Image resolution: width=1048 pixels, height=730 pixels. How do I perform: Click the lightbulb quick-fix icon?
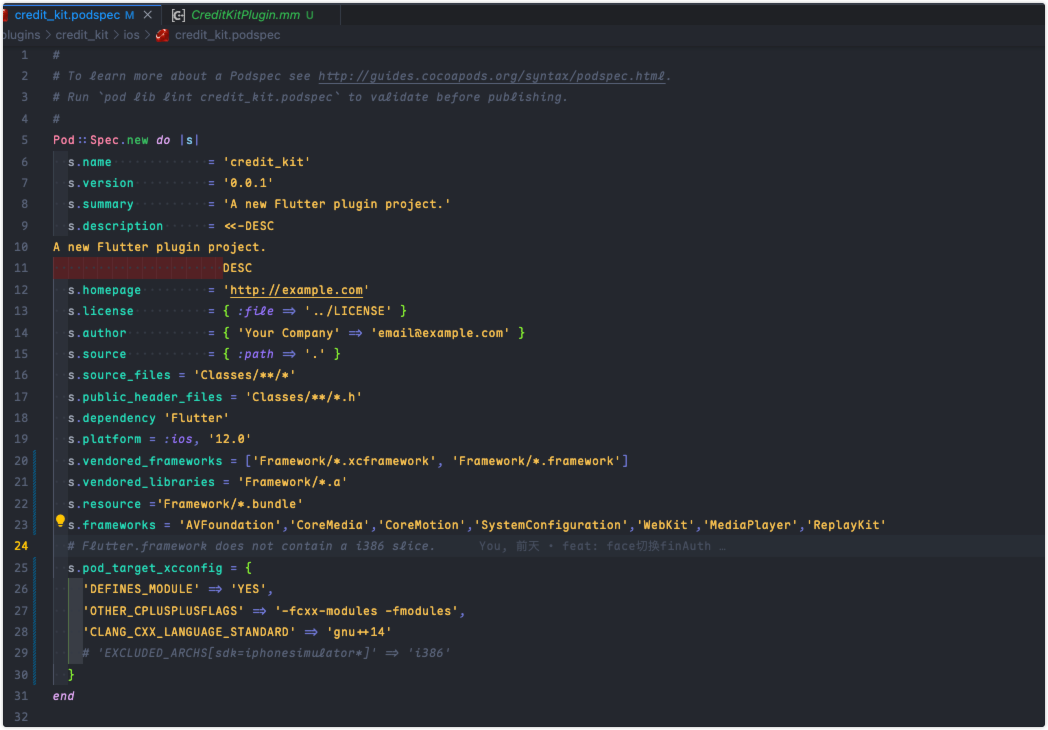(x=60, y=521)
